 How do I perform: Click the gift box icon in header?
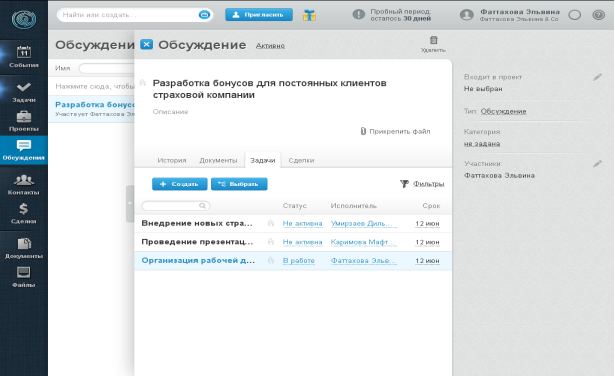(x=309, y=15)
